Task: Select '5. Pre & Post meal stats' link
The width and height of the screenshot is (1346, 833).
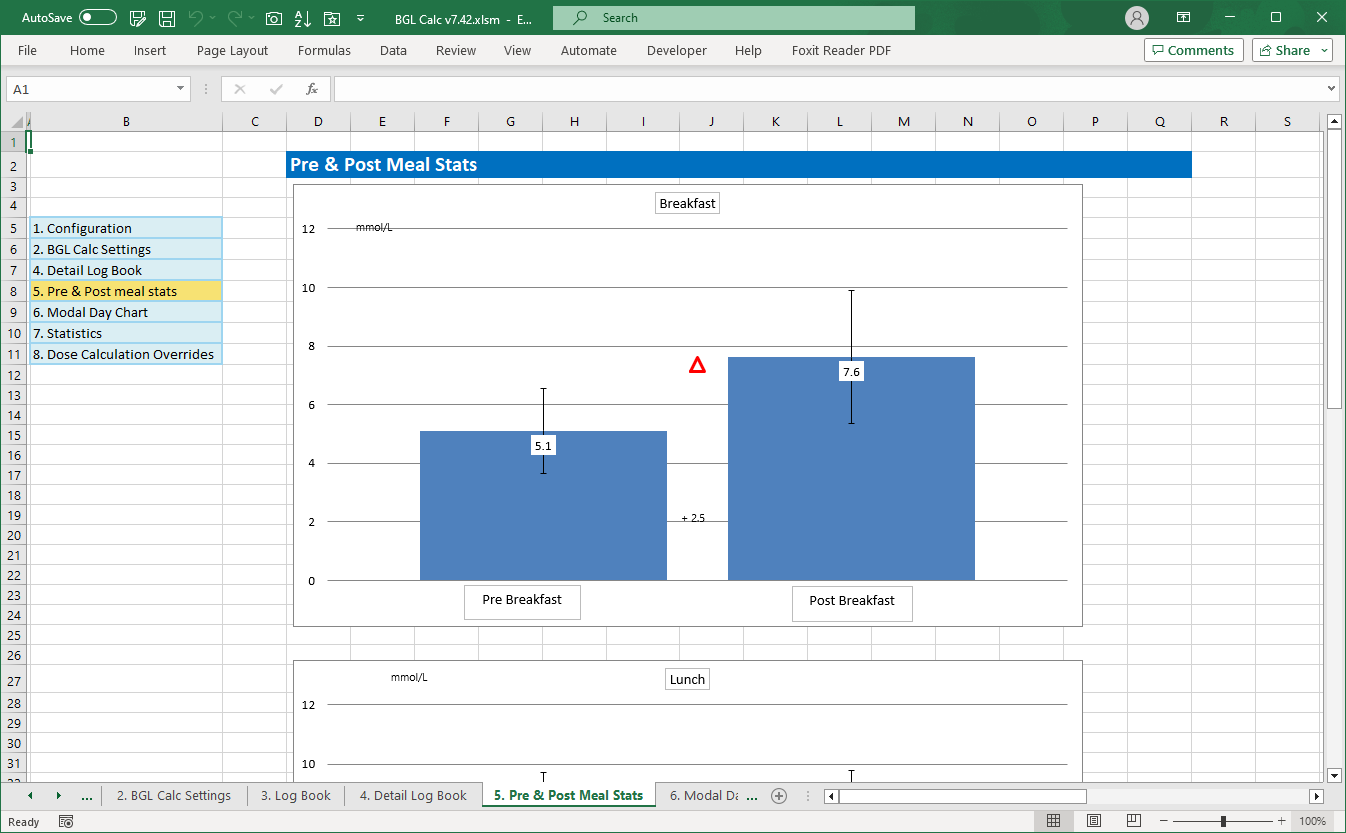Action: (x=126, y=291)
